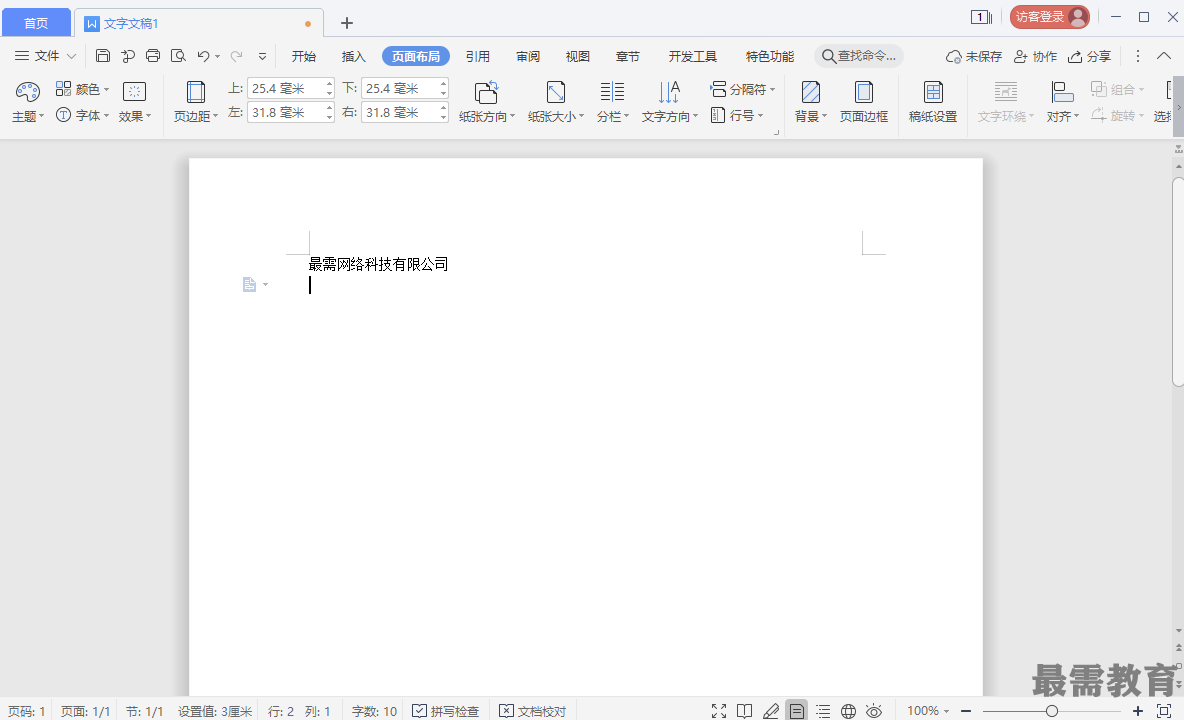Switch to the 视图 ribbon tab
The image size is (1184, 720).
578,57
